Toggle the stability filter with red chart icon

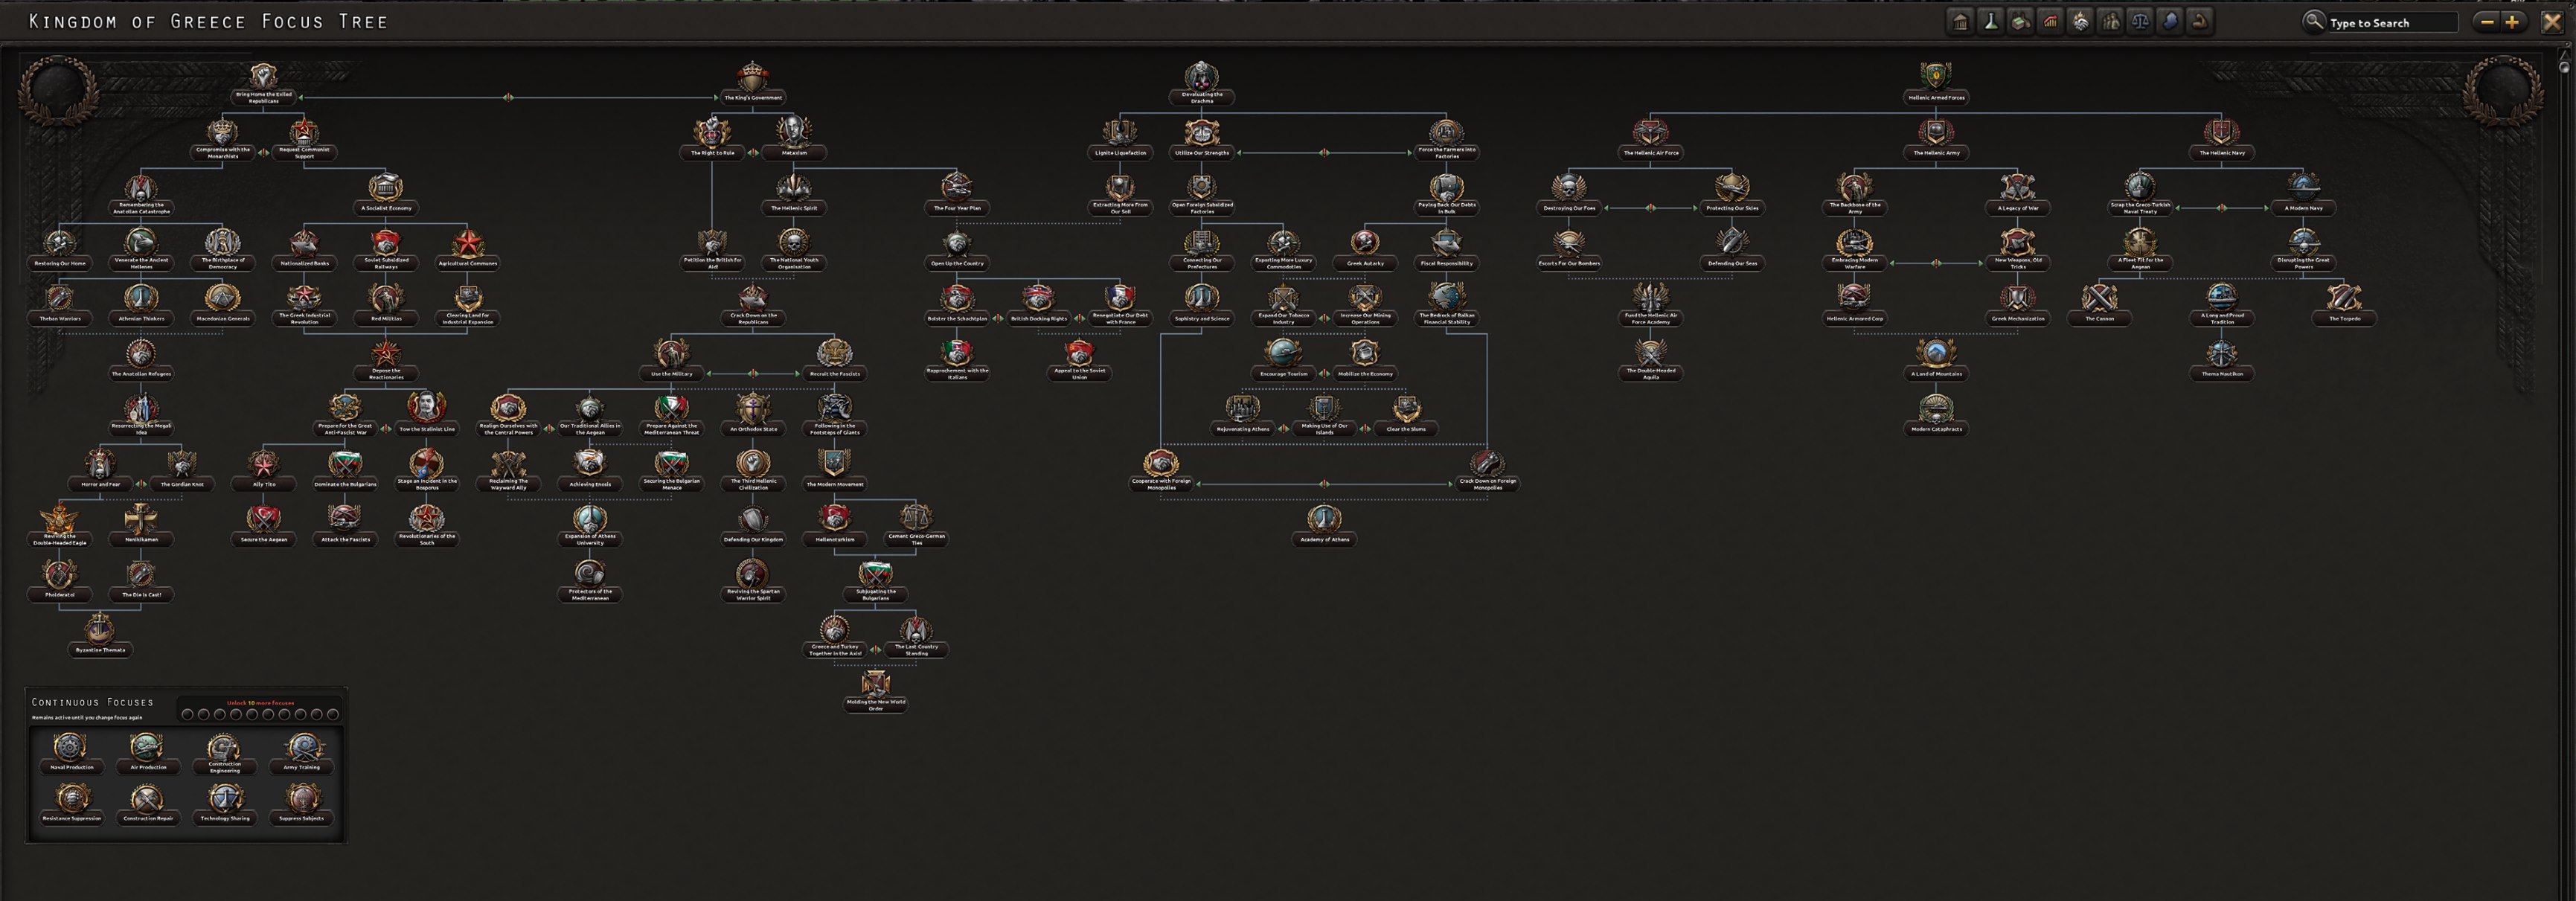2050,21
